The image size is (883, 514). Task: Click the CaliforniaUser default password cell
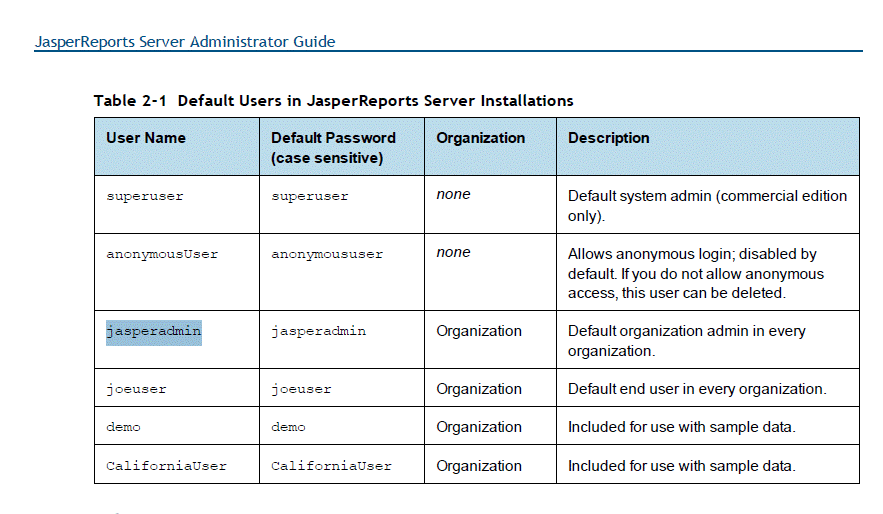point(331,466)
